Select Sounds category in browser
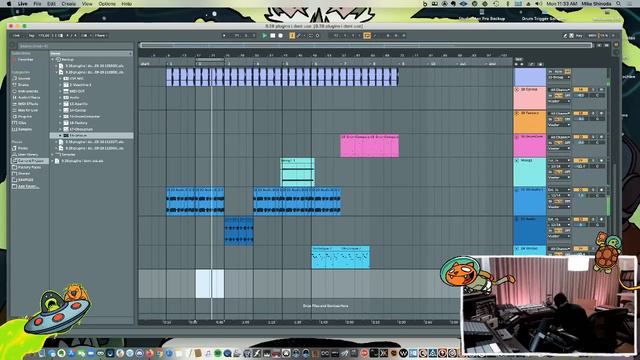This screenshot has height=360, width=640. point(24,78)
